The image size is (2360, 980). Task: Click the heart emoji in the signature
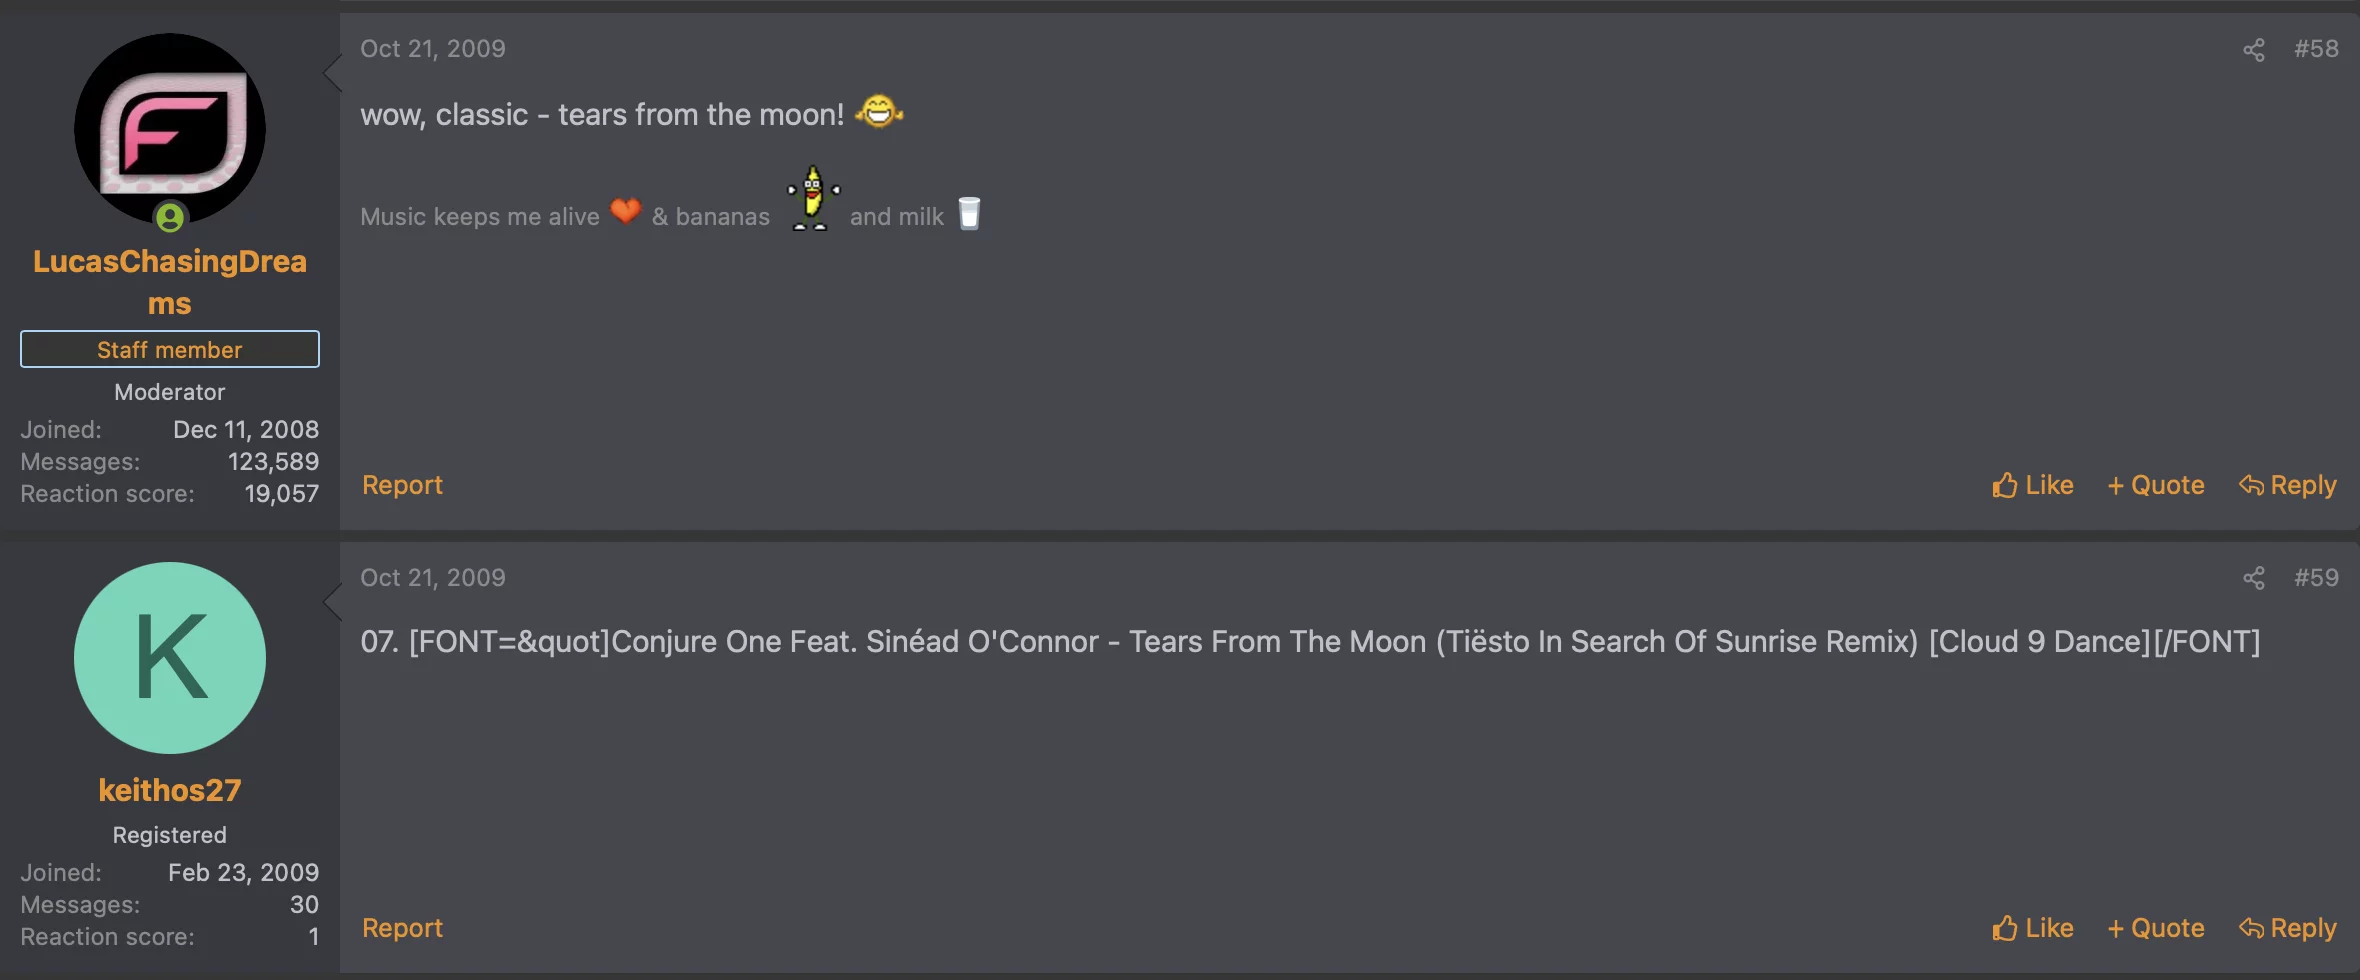pyautogui.click(x=626, y=211)
